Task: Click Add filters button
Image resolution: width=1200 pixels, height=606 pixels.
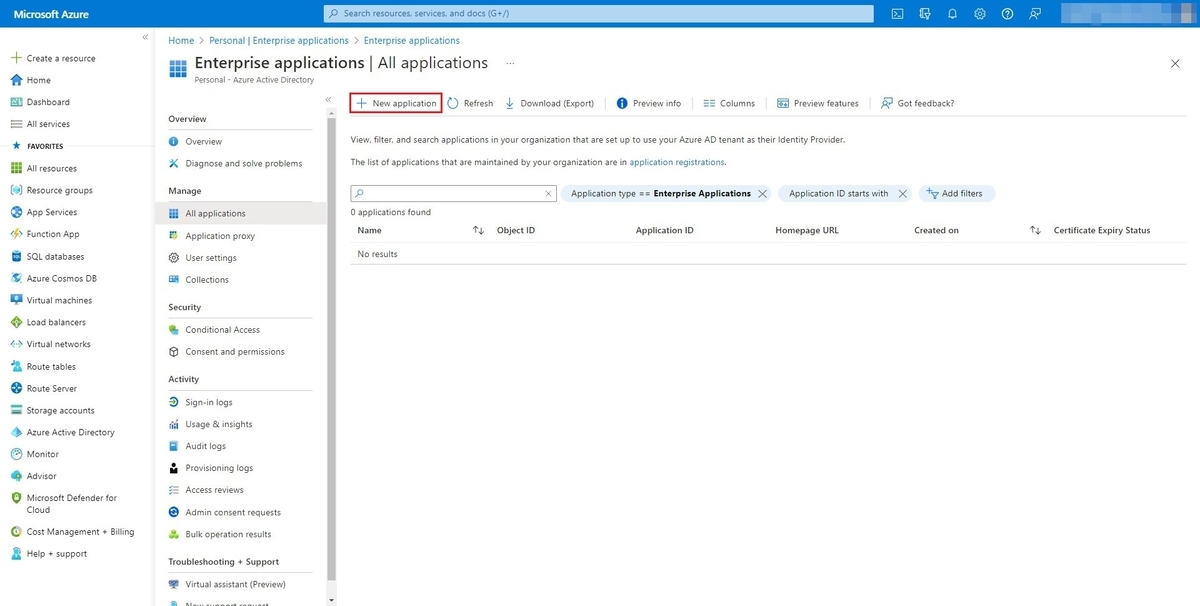Action: (956, 193)
